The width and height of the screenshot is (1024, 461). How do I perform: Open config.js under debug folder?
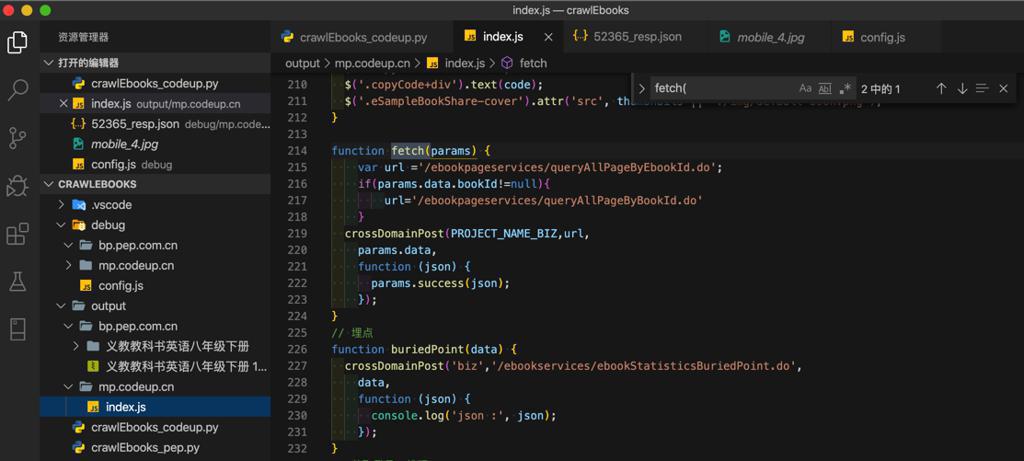click(x=155, y=286)
